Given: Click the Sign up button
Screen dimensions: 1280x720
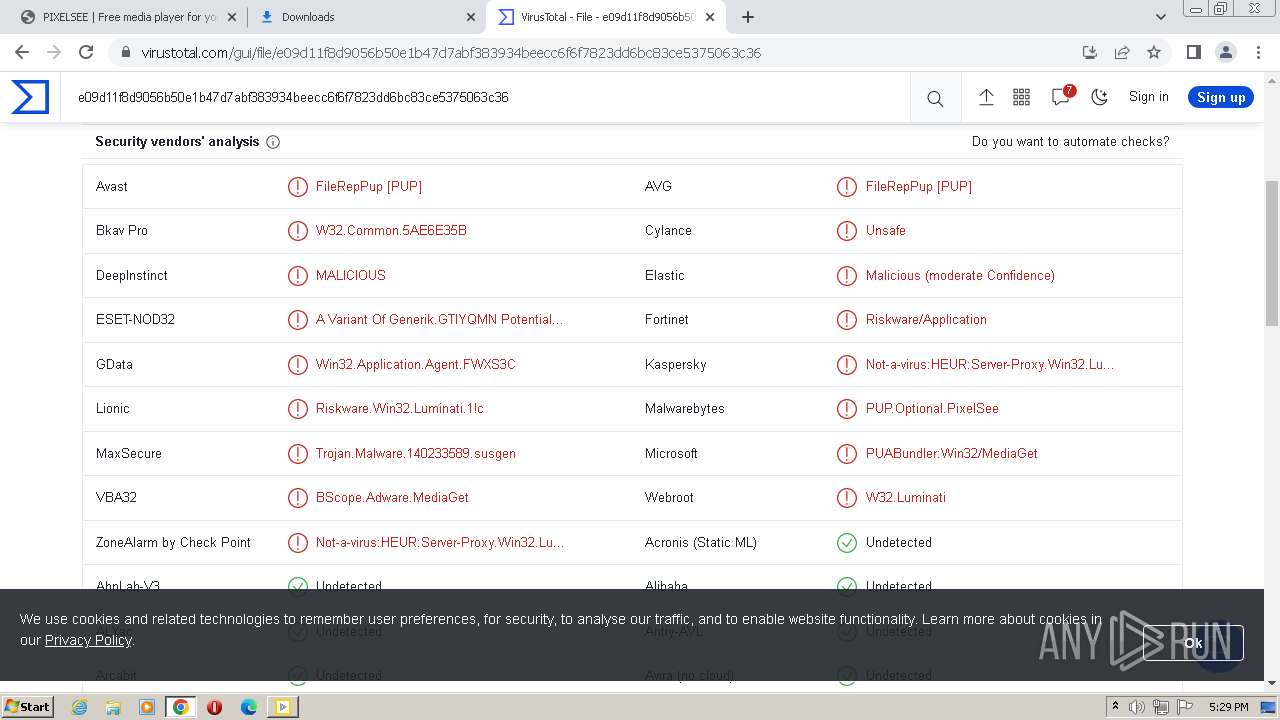Looking at the screenshot, I should click(1221, 97).
